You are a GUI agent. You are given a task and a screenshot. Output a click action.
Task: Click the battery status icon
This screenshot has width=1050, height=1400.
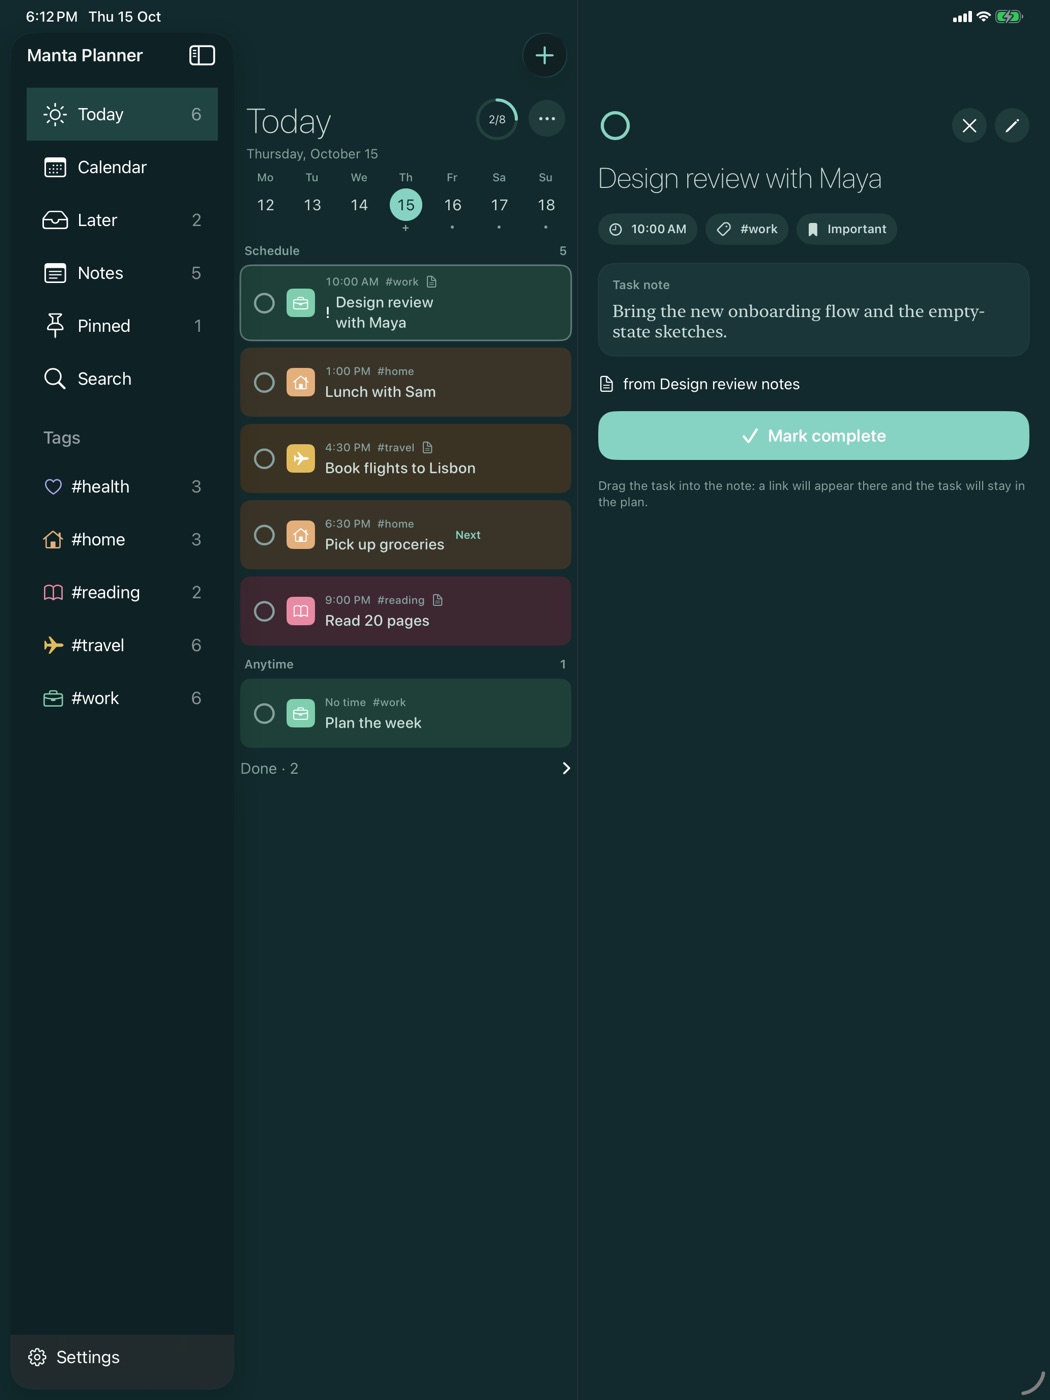coord(1009,17)
